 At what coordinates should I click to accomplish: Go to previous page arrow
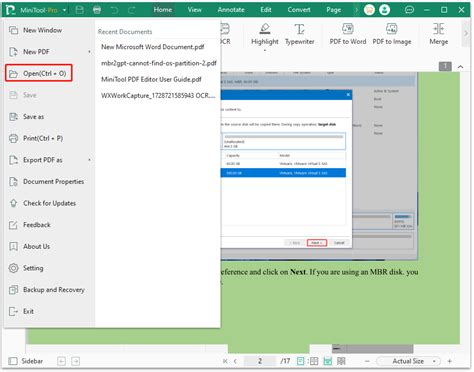pyautogui.click(x=235, y=361)
